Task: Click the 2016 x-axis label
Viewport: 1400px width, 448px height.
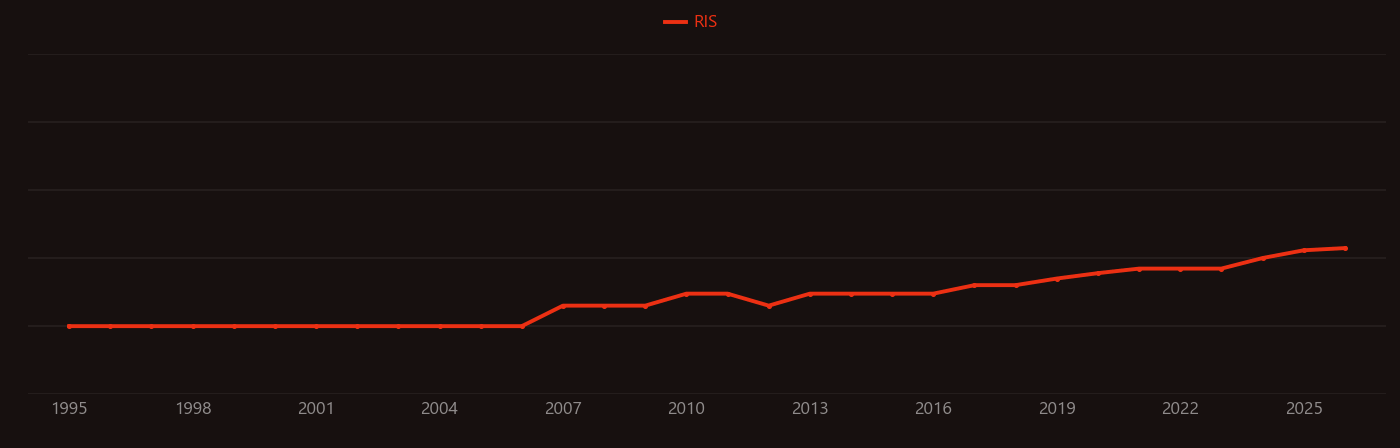Action: pos(934,409)
